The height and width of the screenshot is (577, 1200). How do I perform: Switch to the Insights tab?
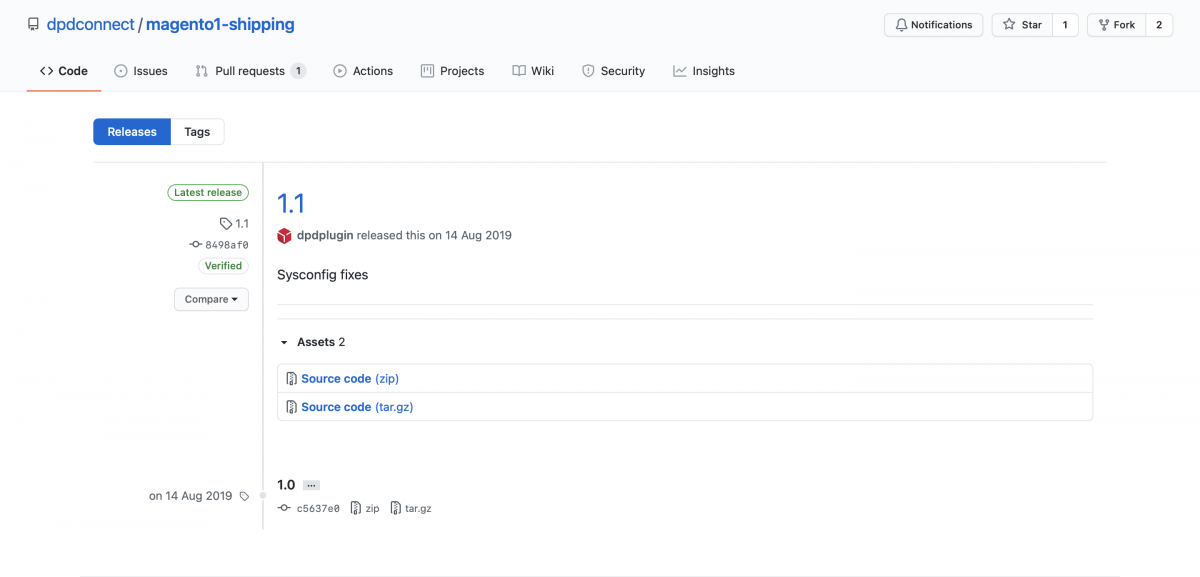point(704,71)
